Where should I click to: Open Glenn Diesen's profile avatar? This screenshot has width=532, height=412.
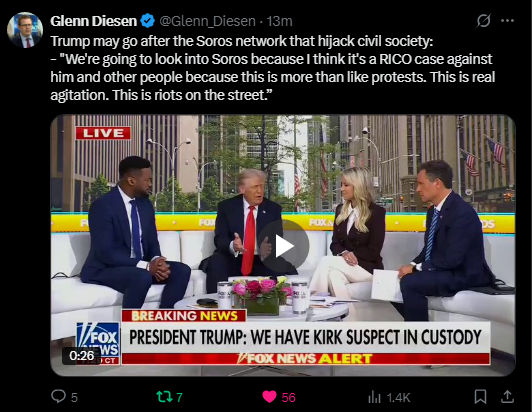point(25,30)
